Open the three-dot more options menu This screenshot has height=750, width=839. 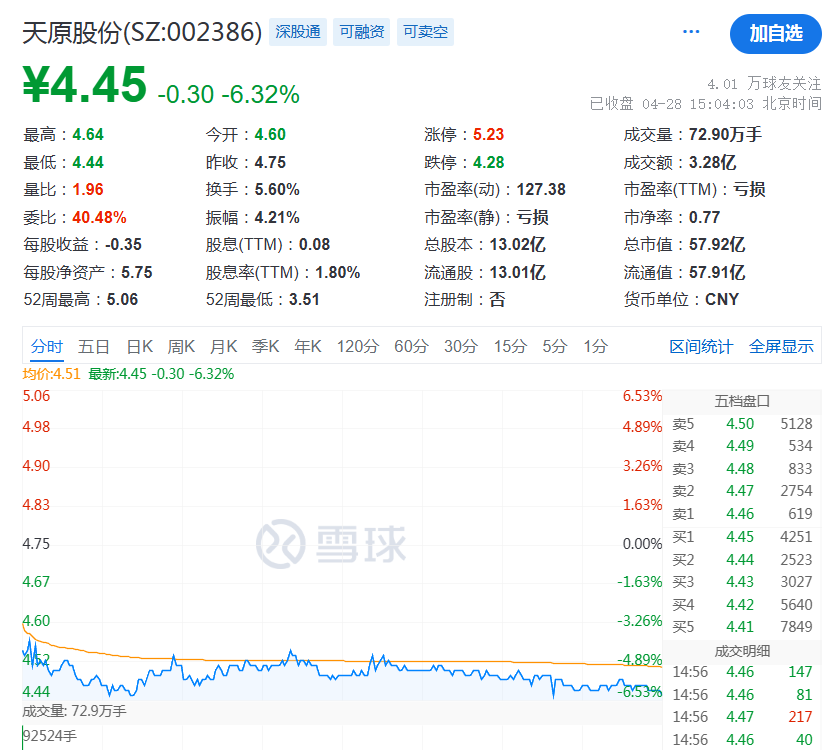[x=691, y=32]
